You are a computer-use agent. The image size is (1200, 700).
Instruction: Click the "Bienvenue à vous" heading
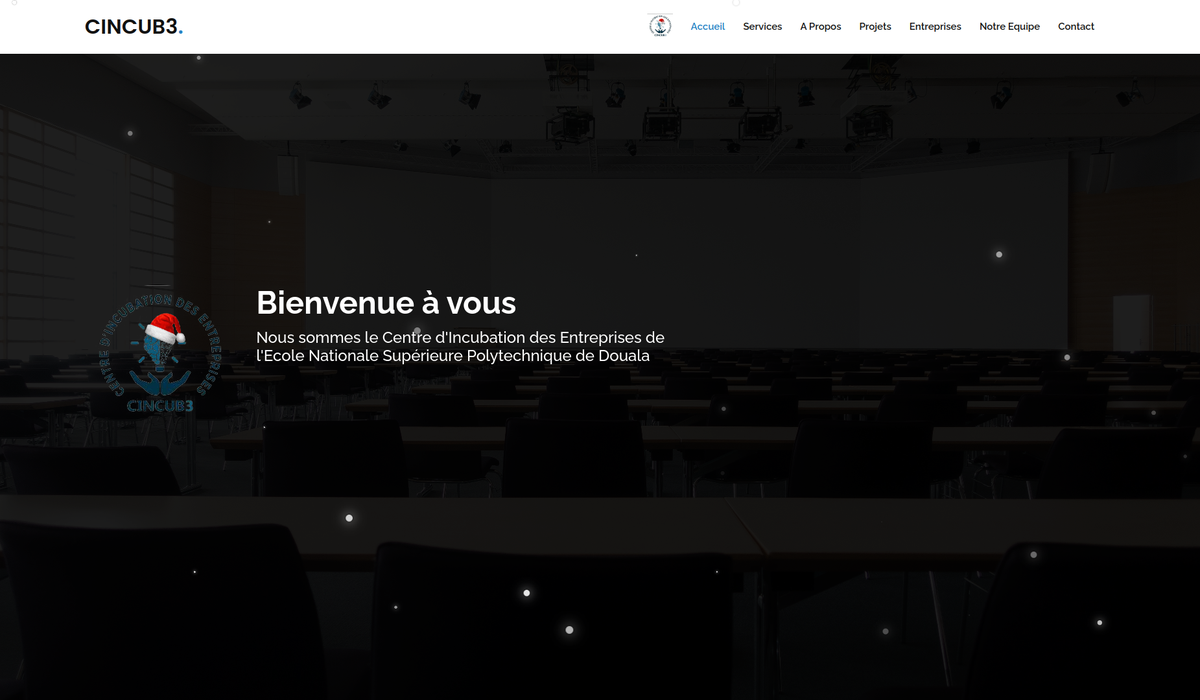pyautogui.click(x=386, y=302)
